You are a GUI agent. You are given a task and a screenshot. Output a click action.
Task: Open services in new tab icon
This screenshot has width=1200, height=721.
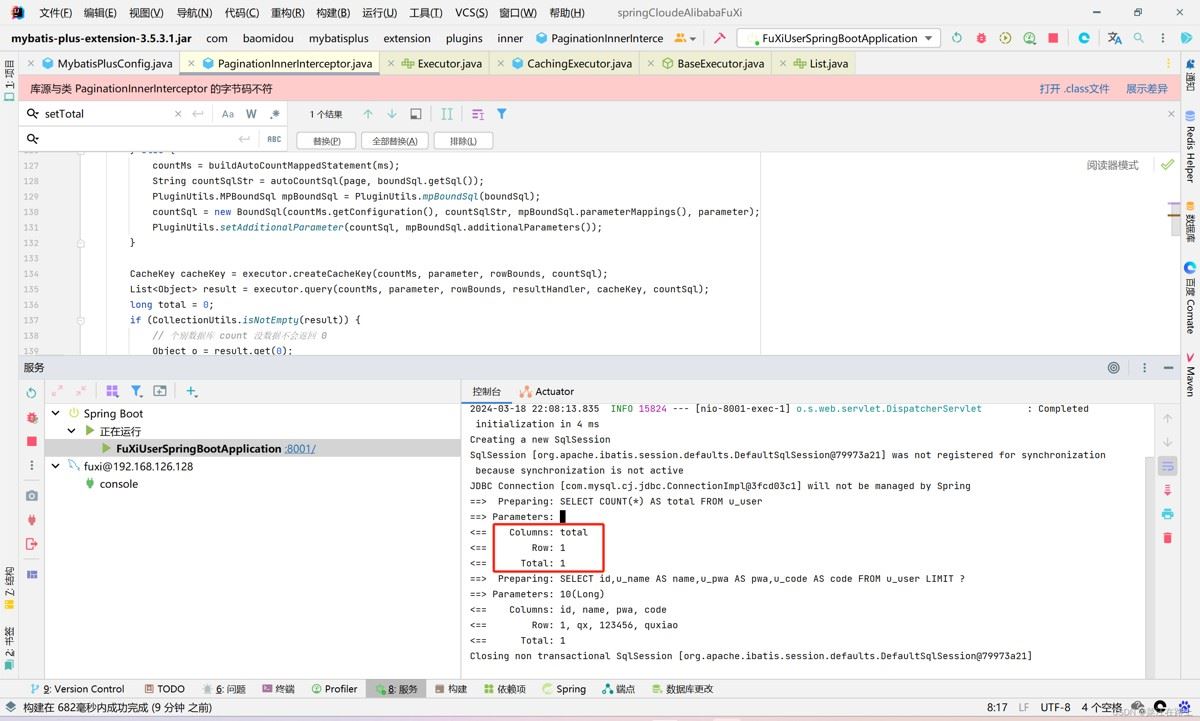coord(160,392)
